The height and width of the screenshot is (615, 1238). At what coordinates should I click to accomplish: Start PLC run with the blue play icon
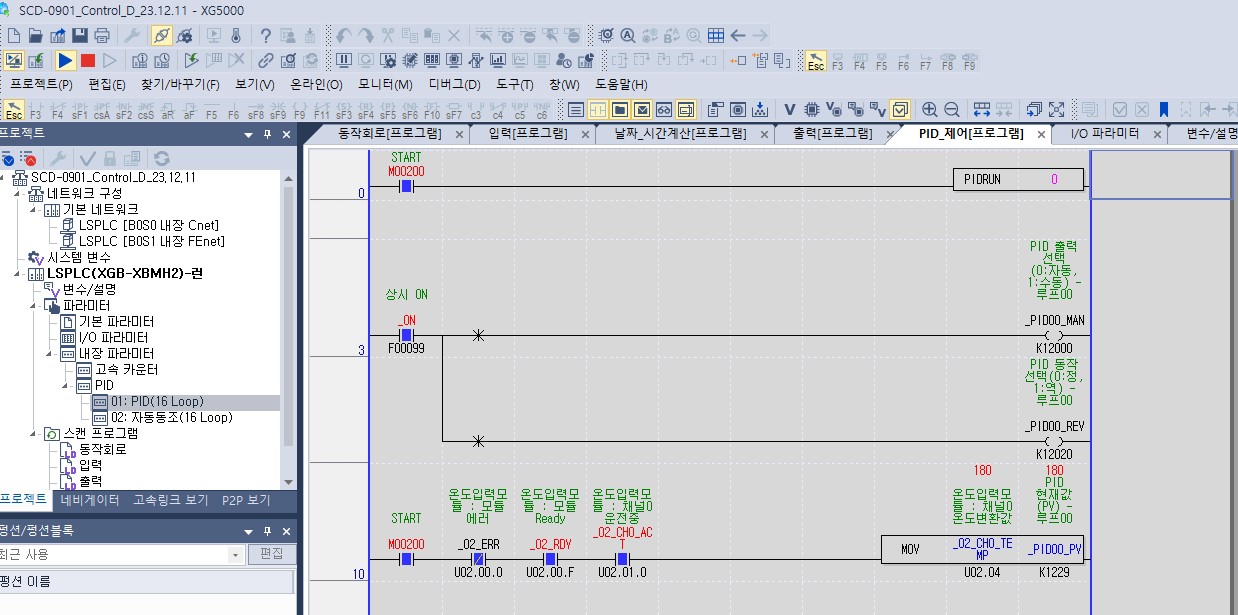pos(66,60)
